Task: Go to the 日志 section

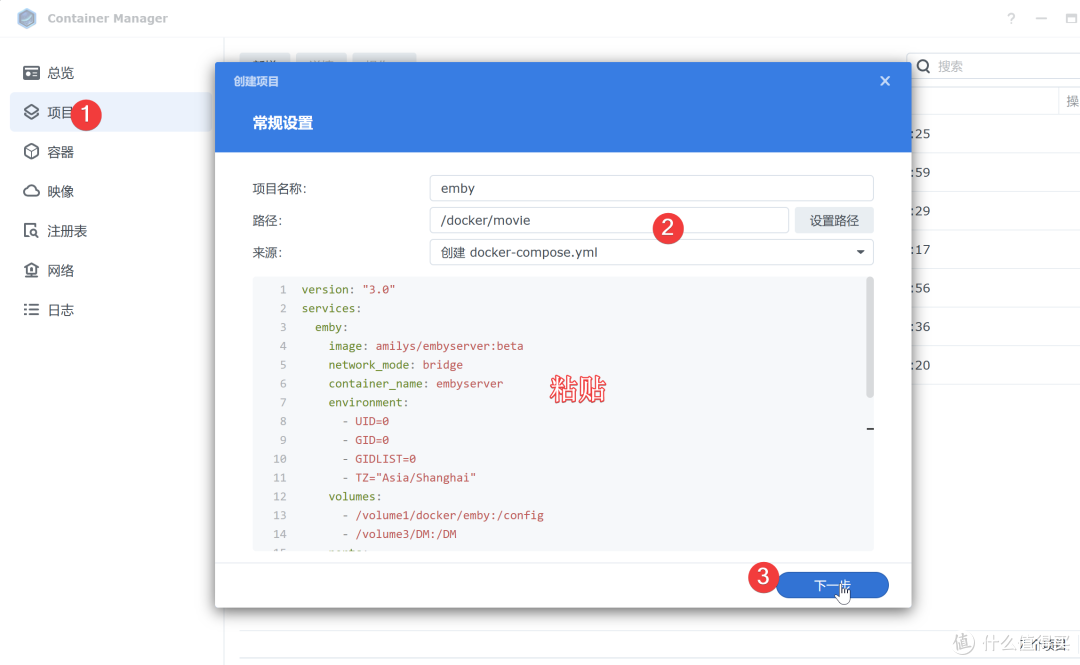Action: 61,310
